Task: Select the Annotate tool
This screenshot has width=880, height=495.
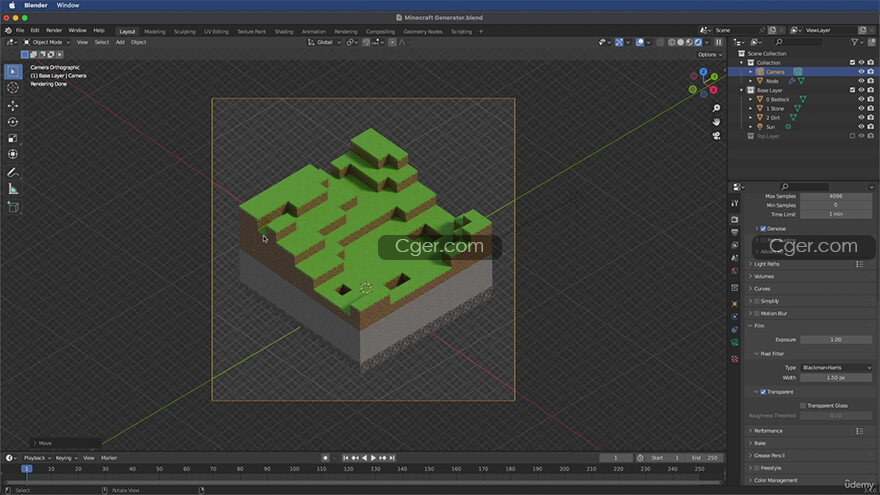Action: [x=13, y=172]
